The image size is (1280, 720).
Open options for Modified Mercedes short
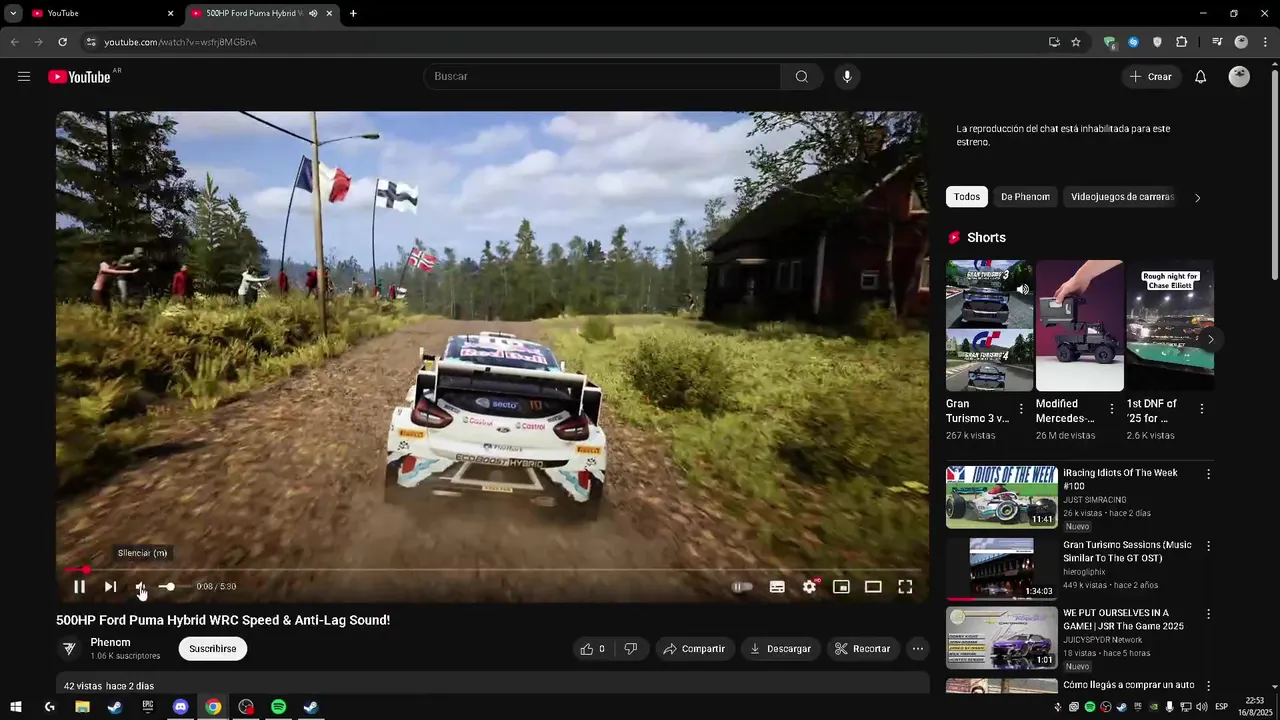tap(1112, 409)
